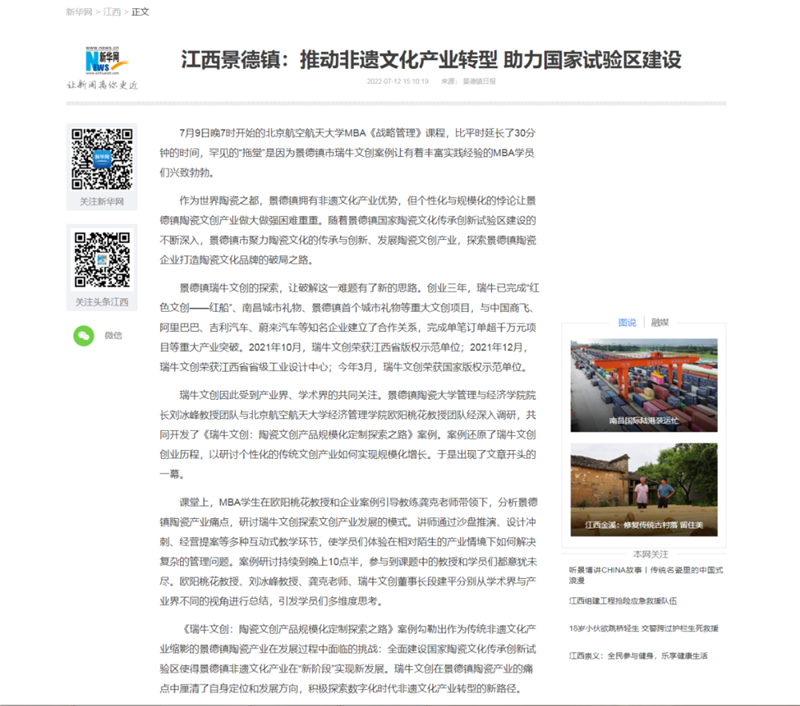Click the article headline 江西景德镇
The image size is (800, 706).
[431, 60]
